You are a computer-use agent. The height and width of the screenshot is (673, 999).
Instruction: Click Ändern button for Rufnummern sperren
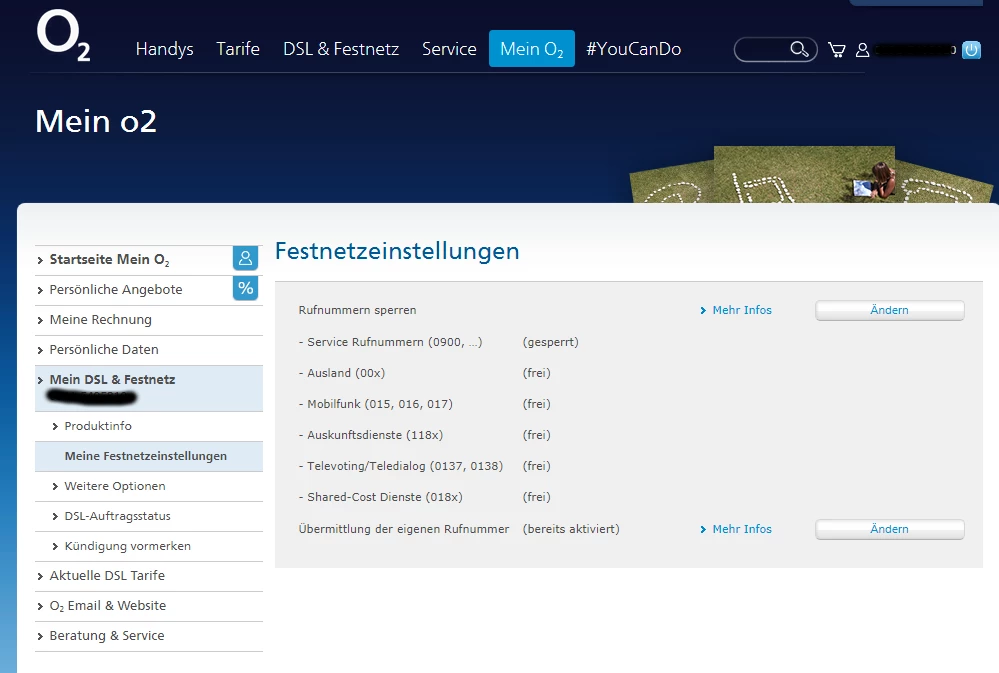(x=889, y=310)
